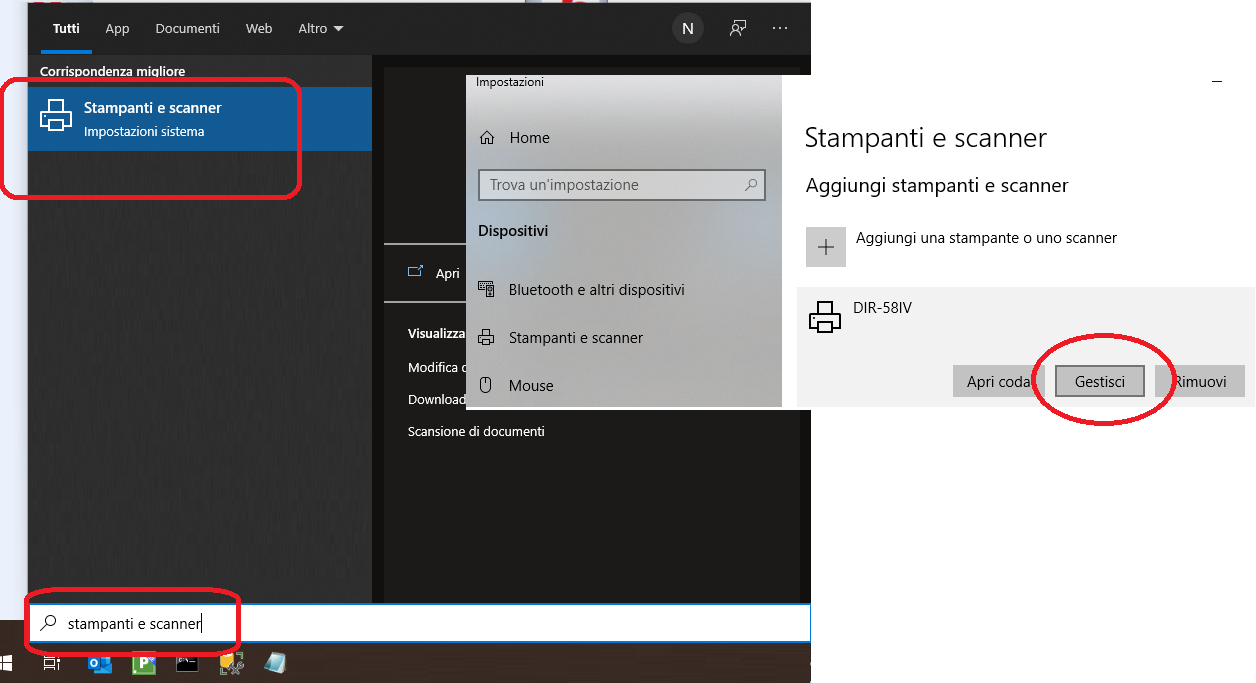Open Outlook from the taskbar
Screen dimensions: 1256x683
tap(100, 663)
